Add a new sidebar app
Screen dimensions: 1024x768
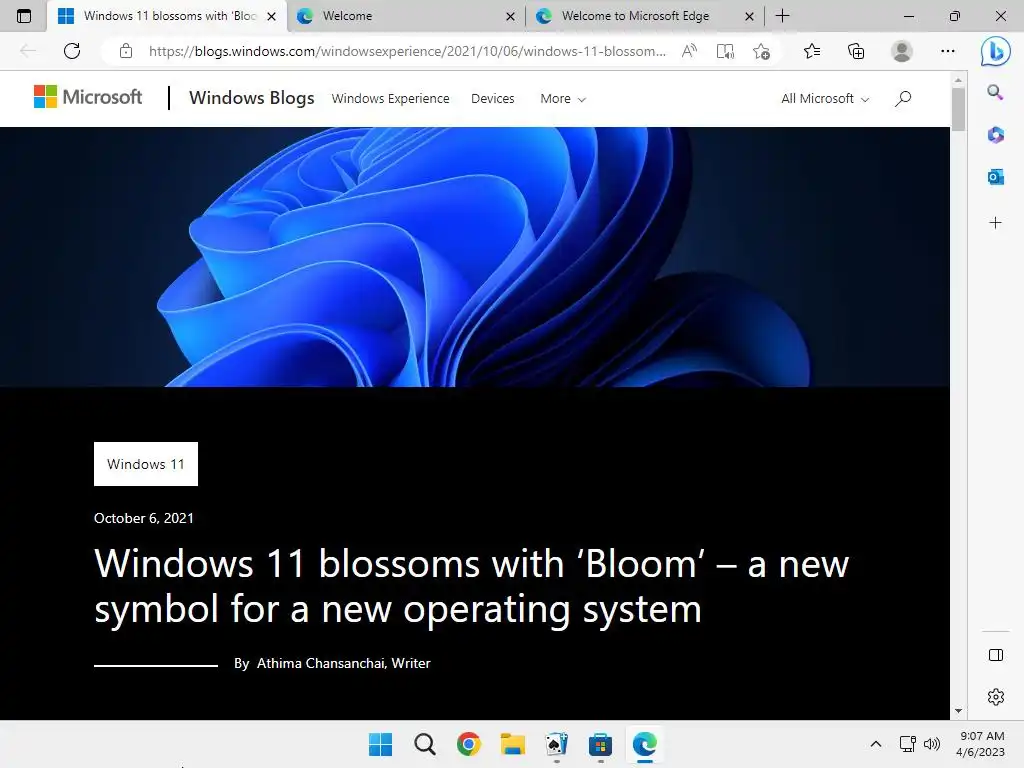pos(995,223)
